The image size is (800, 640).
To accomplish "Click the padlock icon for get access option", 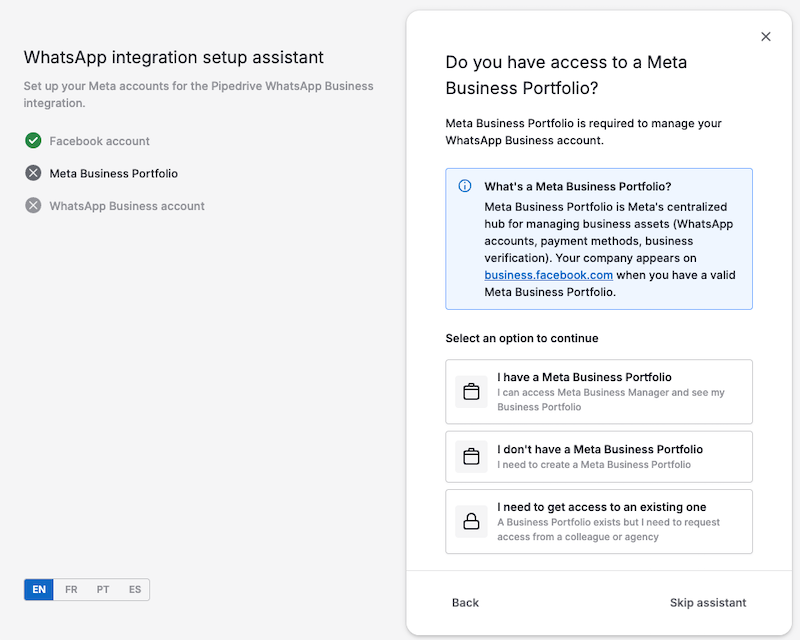I will coord(471,521).
